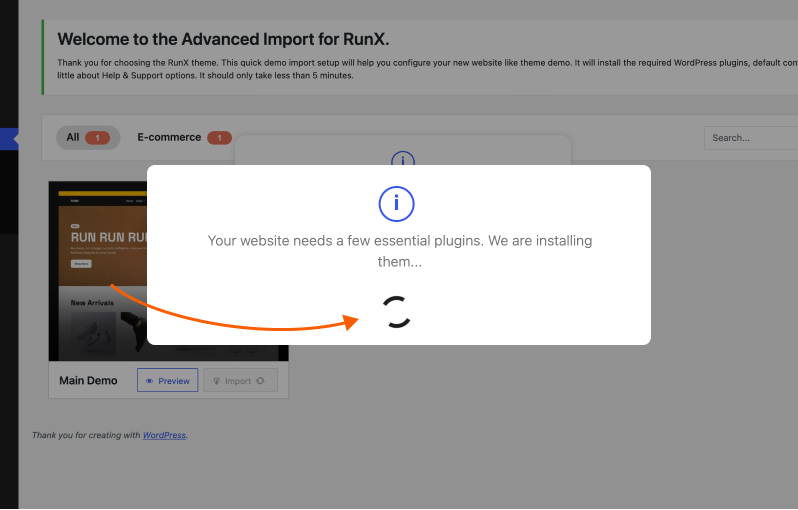Click the info icon in installing plugins dialog
The width and height of the screenshot is (798, 510).
[396, 204]
